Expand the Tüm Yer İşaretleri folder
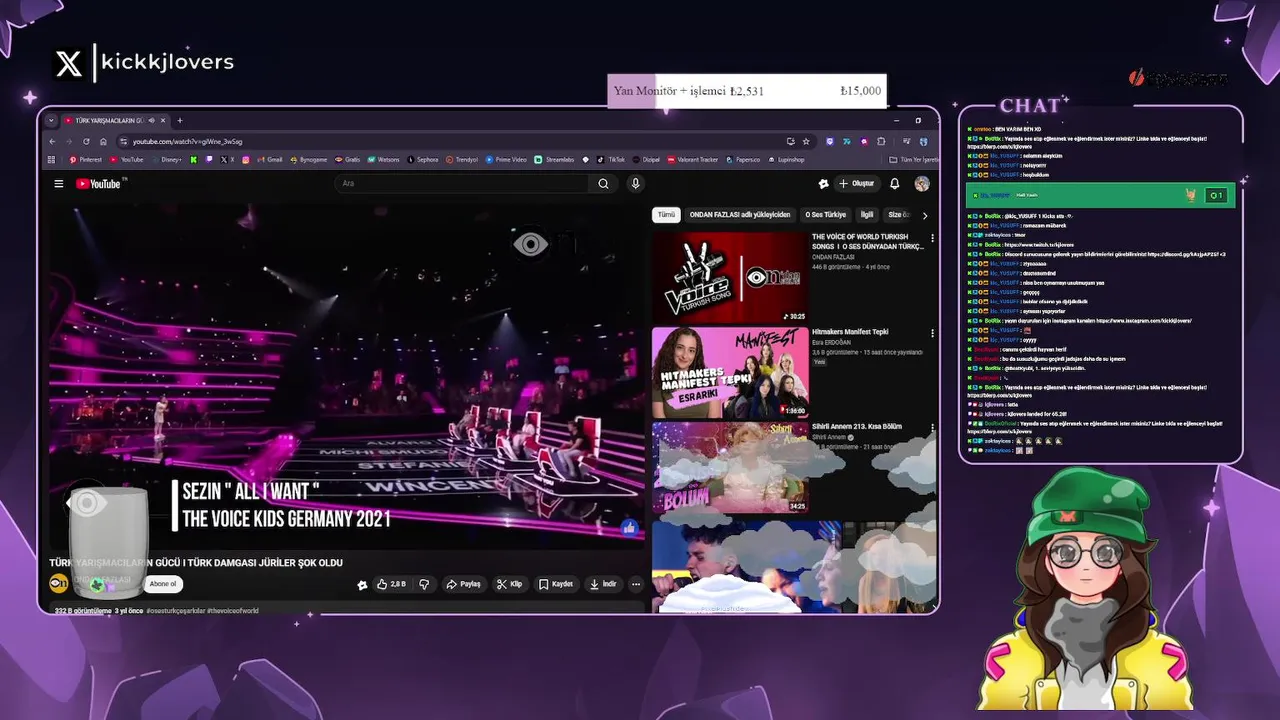Screen dimensions: 1280x720 coord(914,159)
